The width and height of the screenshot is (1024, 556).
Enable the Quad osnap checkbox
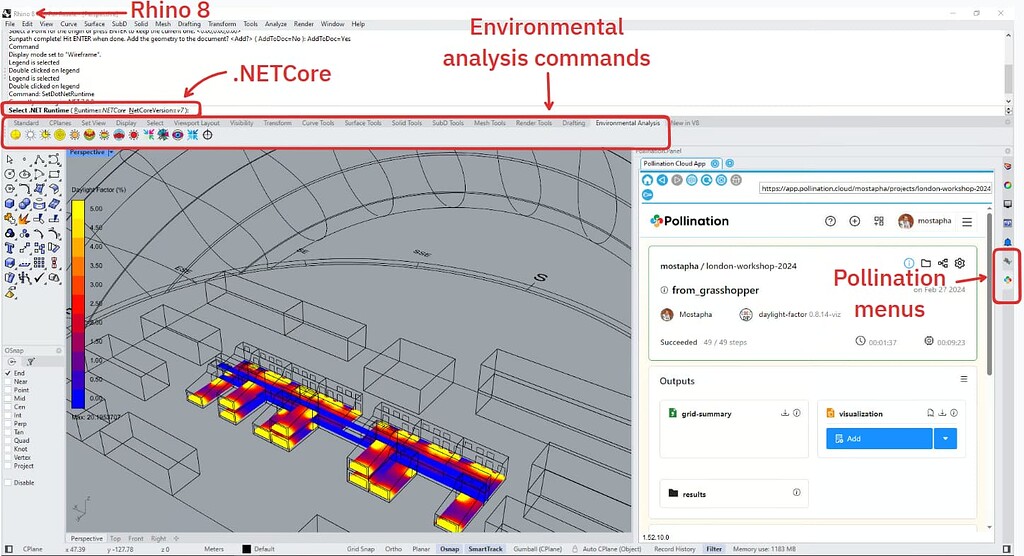tap(8, 440)
